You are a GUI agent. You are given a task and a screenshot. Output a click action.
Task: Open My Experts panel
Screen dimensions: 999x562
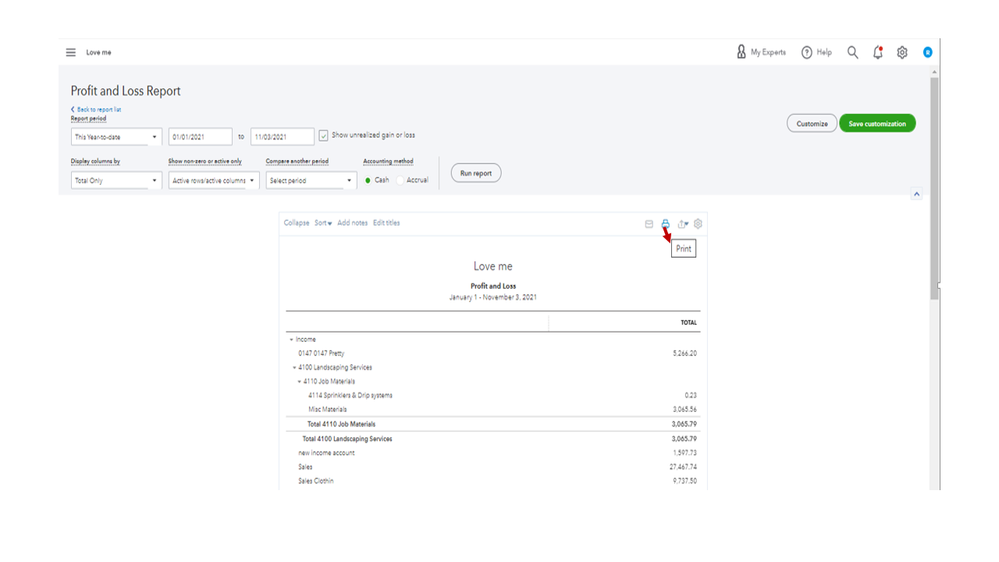pos(761,52)
